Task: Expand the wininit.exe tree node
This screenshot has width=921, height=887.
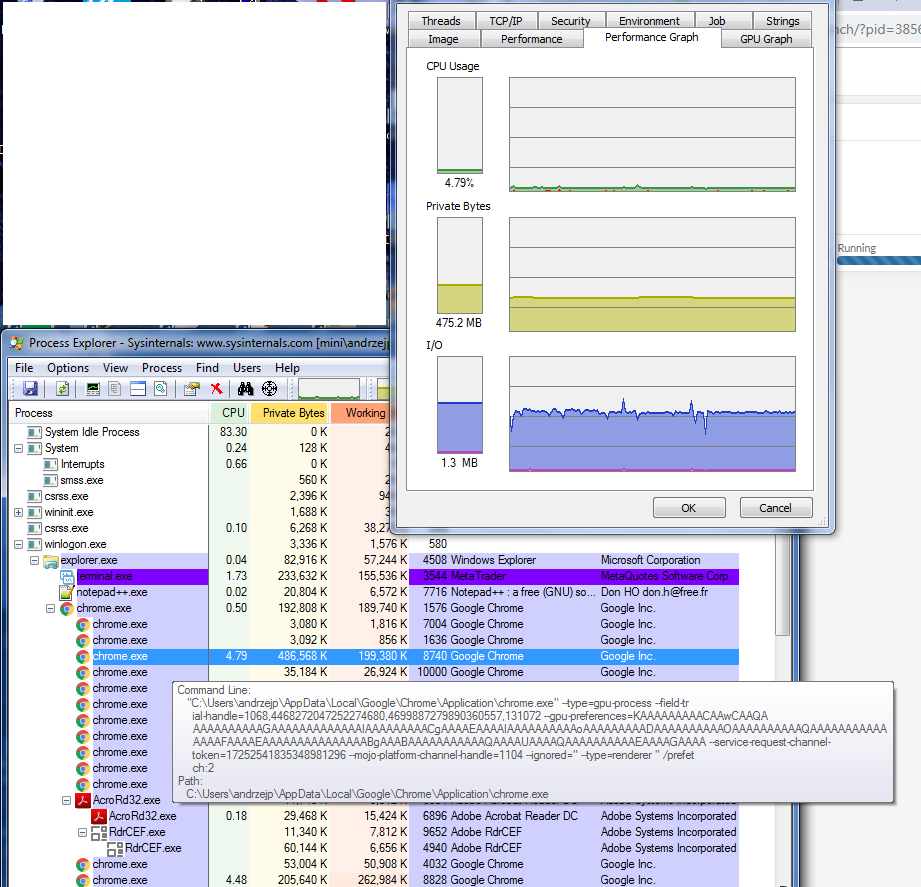Action: click(x=19, y=512)
